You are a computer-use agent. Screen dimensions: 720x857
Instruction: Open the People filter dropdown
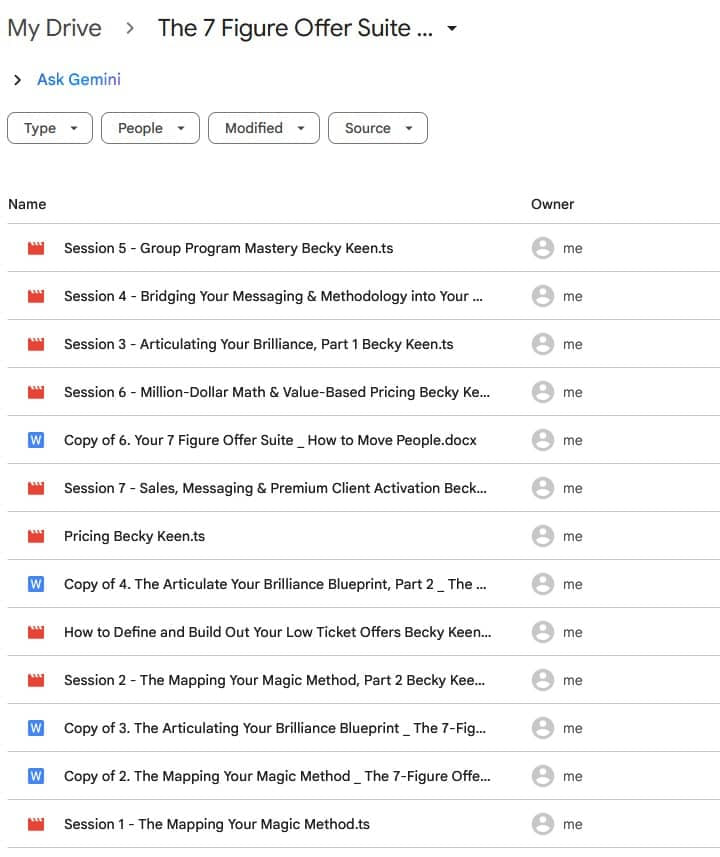click(150, 128)
